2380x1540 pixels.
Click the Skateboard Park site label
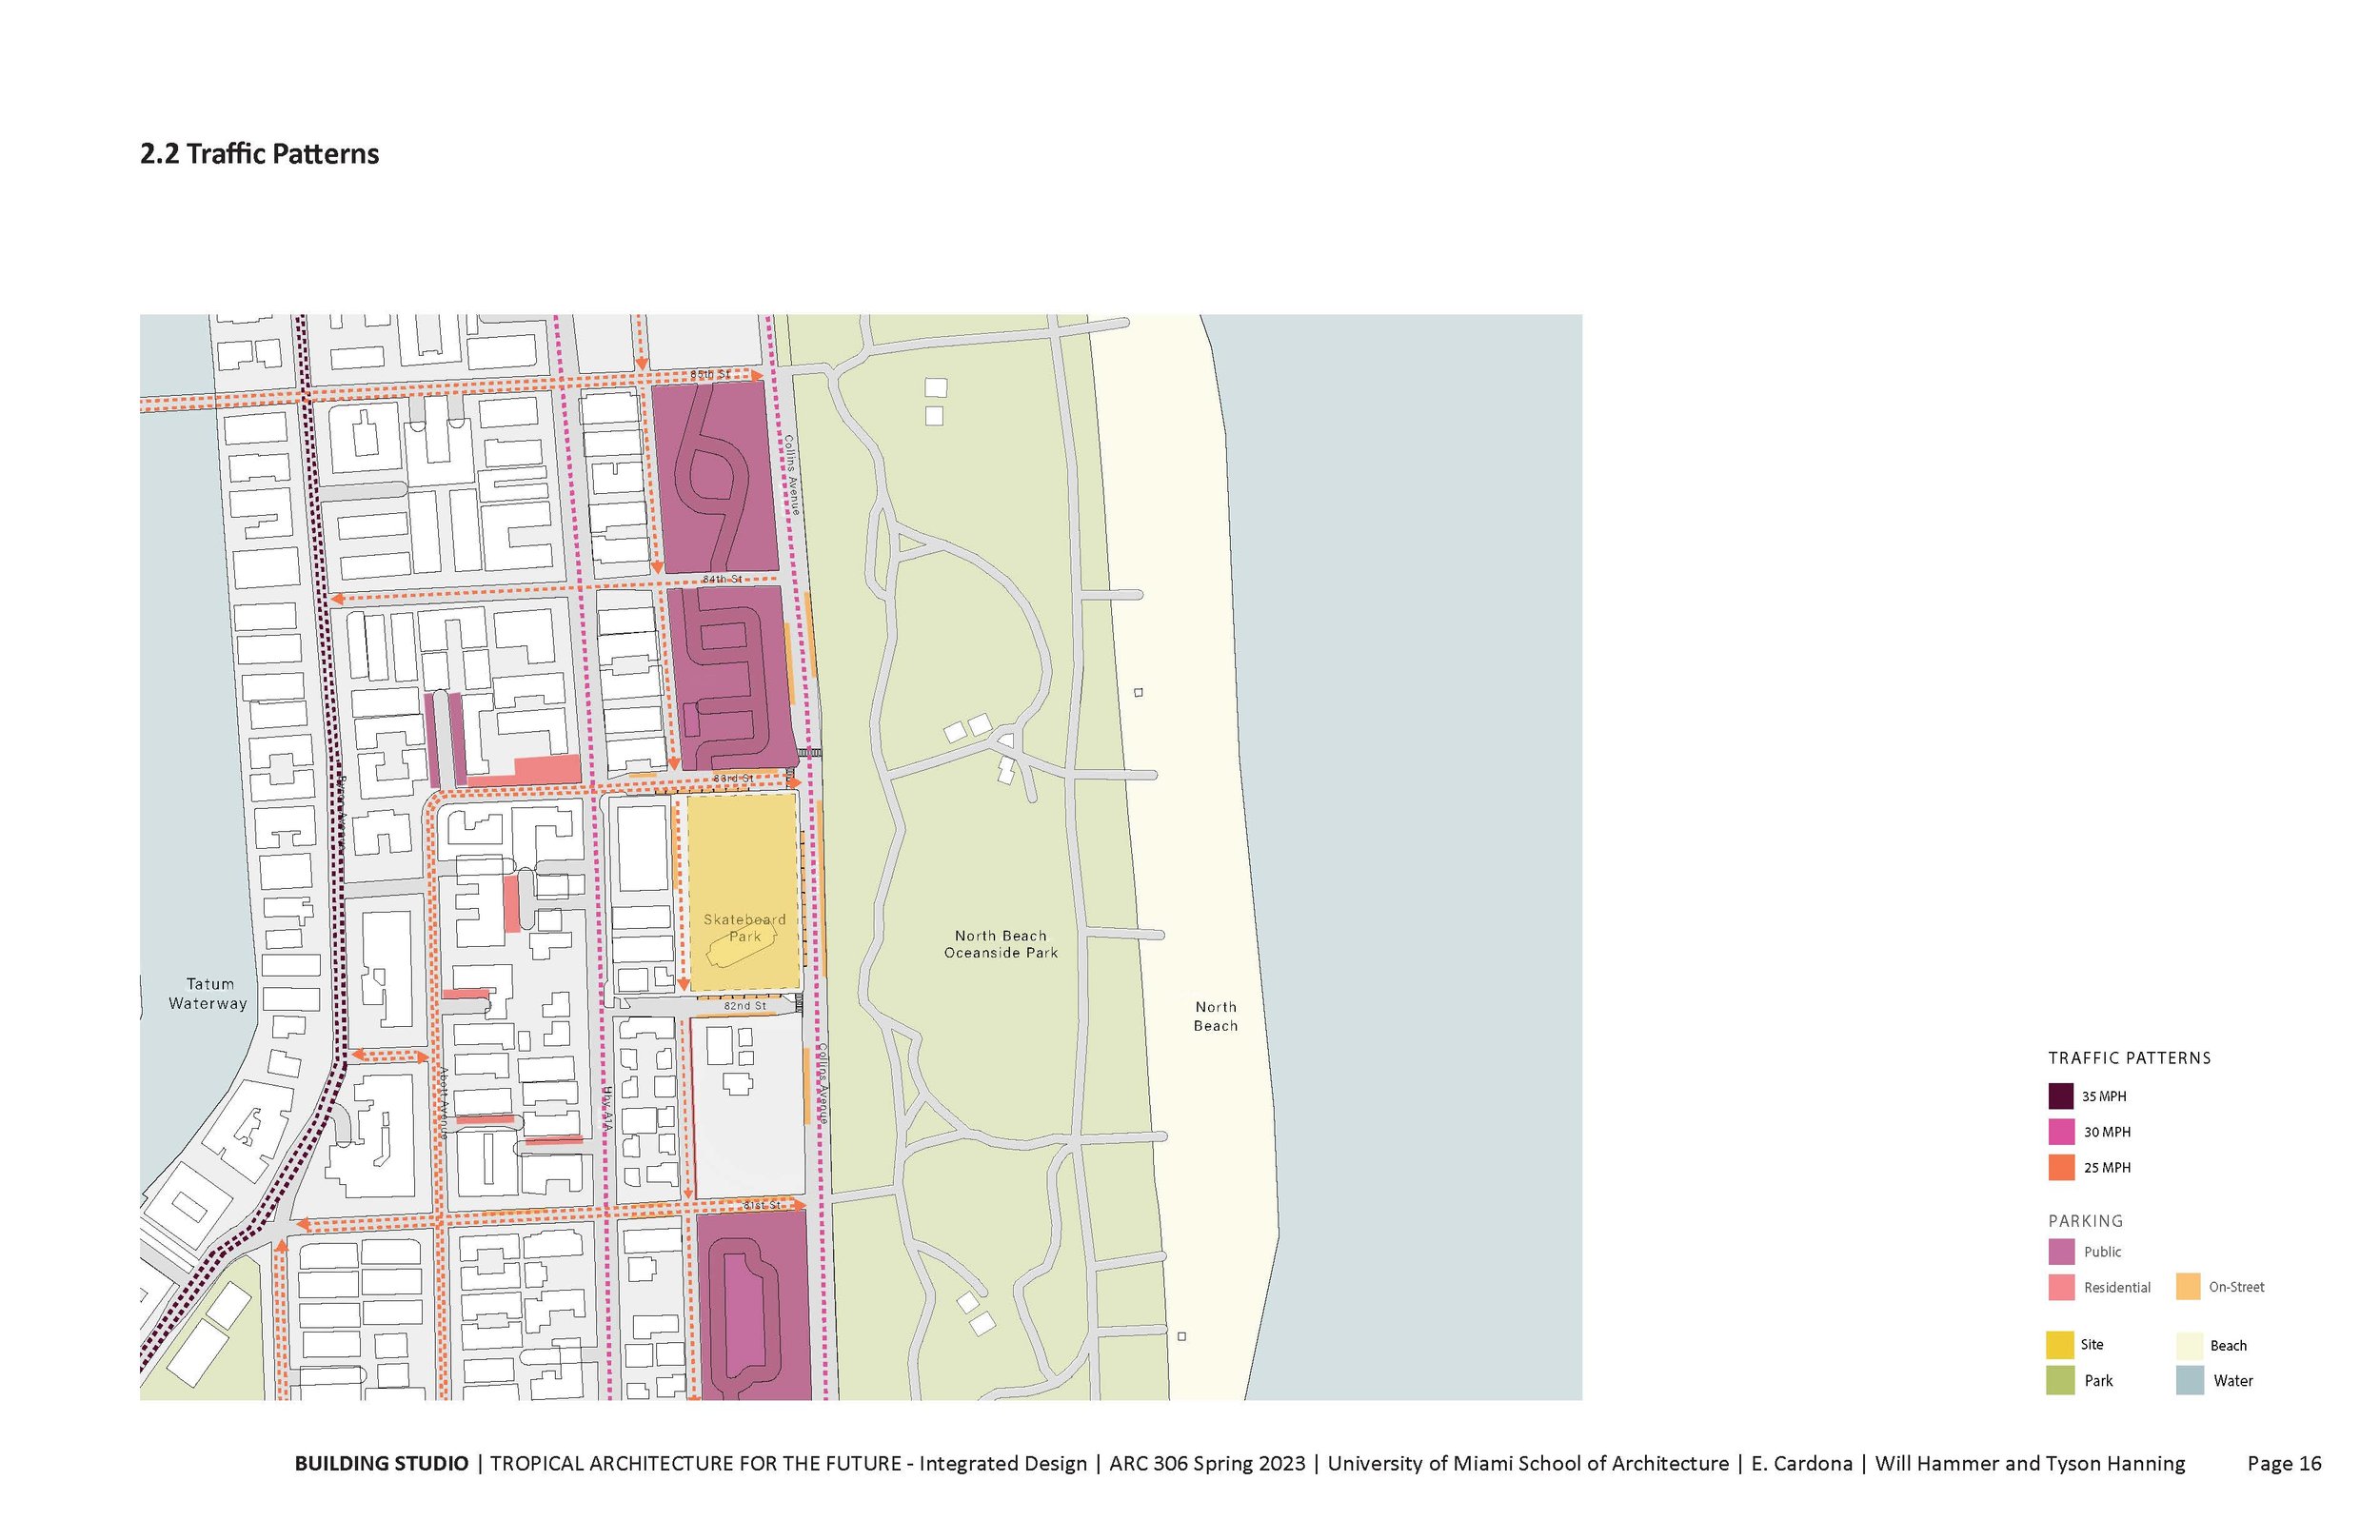tap(744, 928)
